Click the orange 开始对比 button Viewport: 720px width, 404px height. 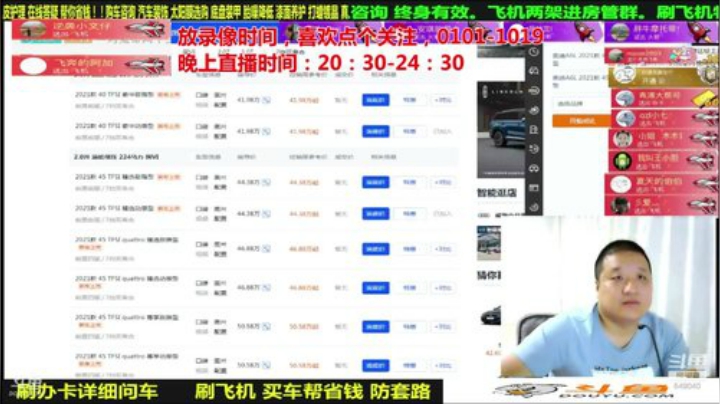pos(581,121)
